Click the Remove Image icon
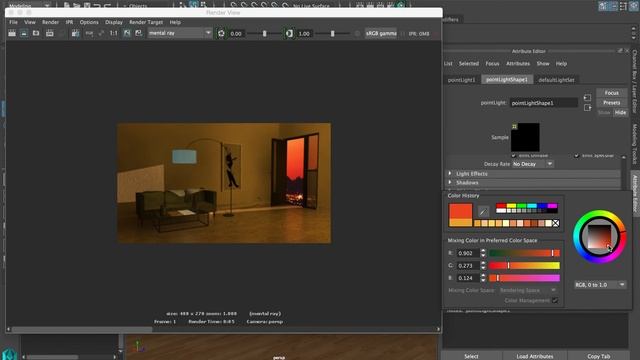 [139, 33]
